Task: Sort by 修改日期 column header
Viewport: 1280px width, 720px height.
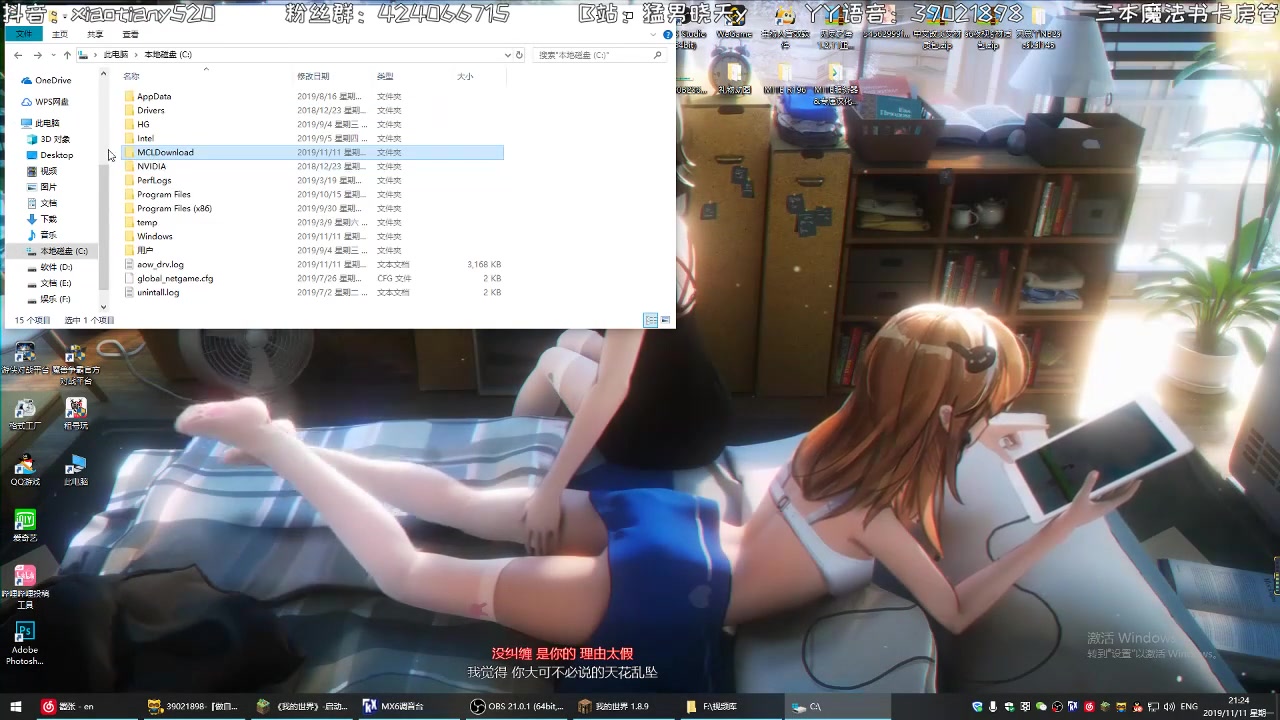Action: coord(313,77)
